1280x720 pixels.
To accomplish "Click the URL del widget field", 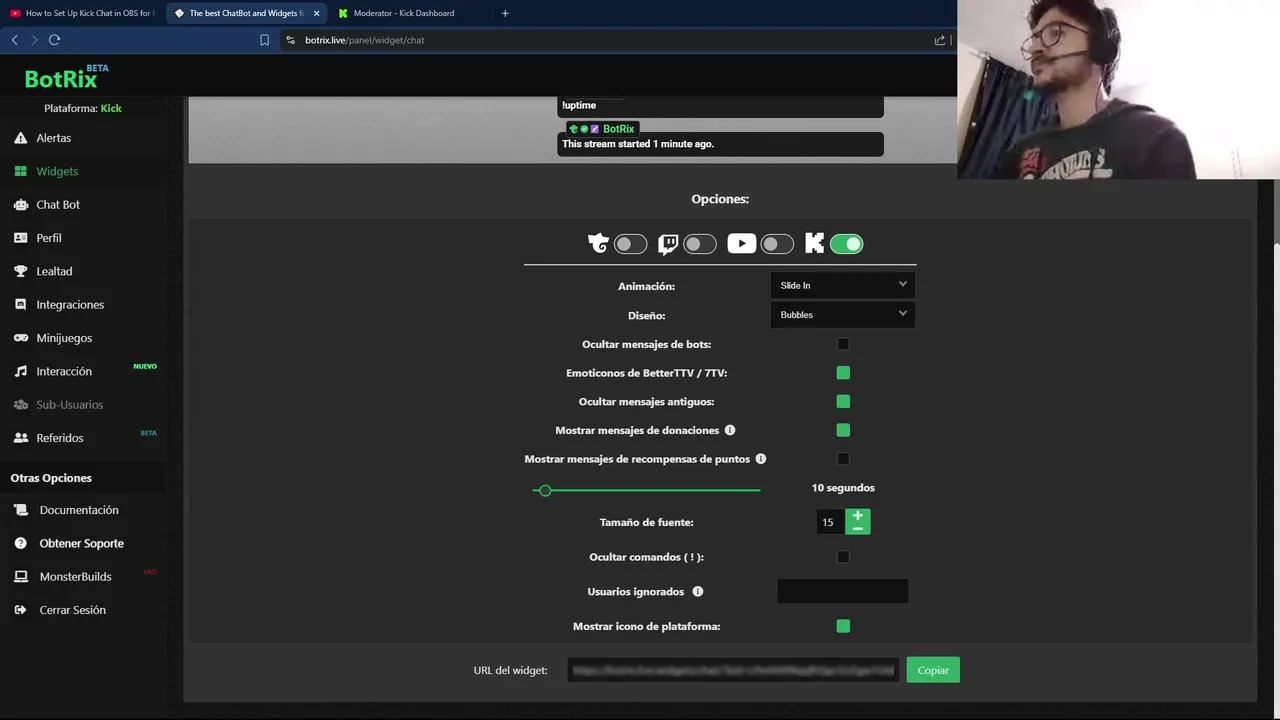I will coord(733,670).
